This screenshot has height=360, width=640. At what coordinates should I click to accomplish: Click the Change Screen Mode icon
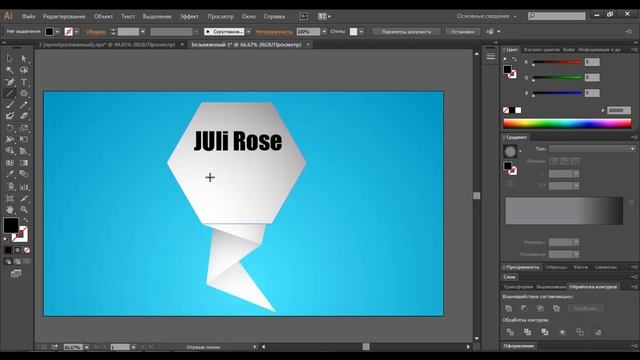[16, 273]
